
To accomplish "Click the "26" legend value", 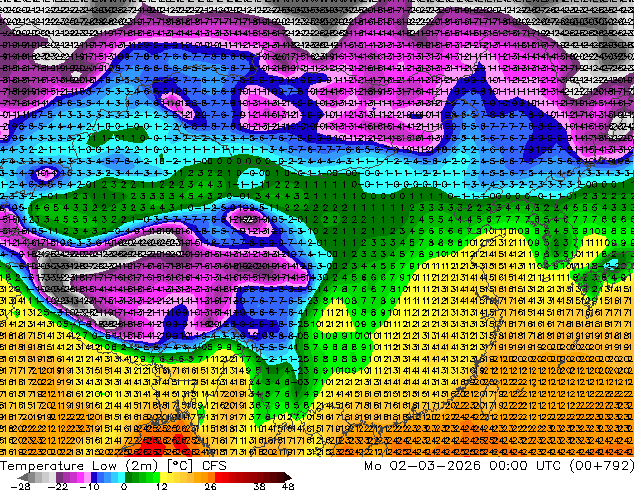I will click(210, 486).
